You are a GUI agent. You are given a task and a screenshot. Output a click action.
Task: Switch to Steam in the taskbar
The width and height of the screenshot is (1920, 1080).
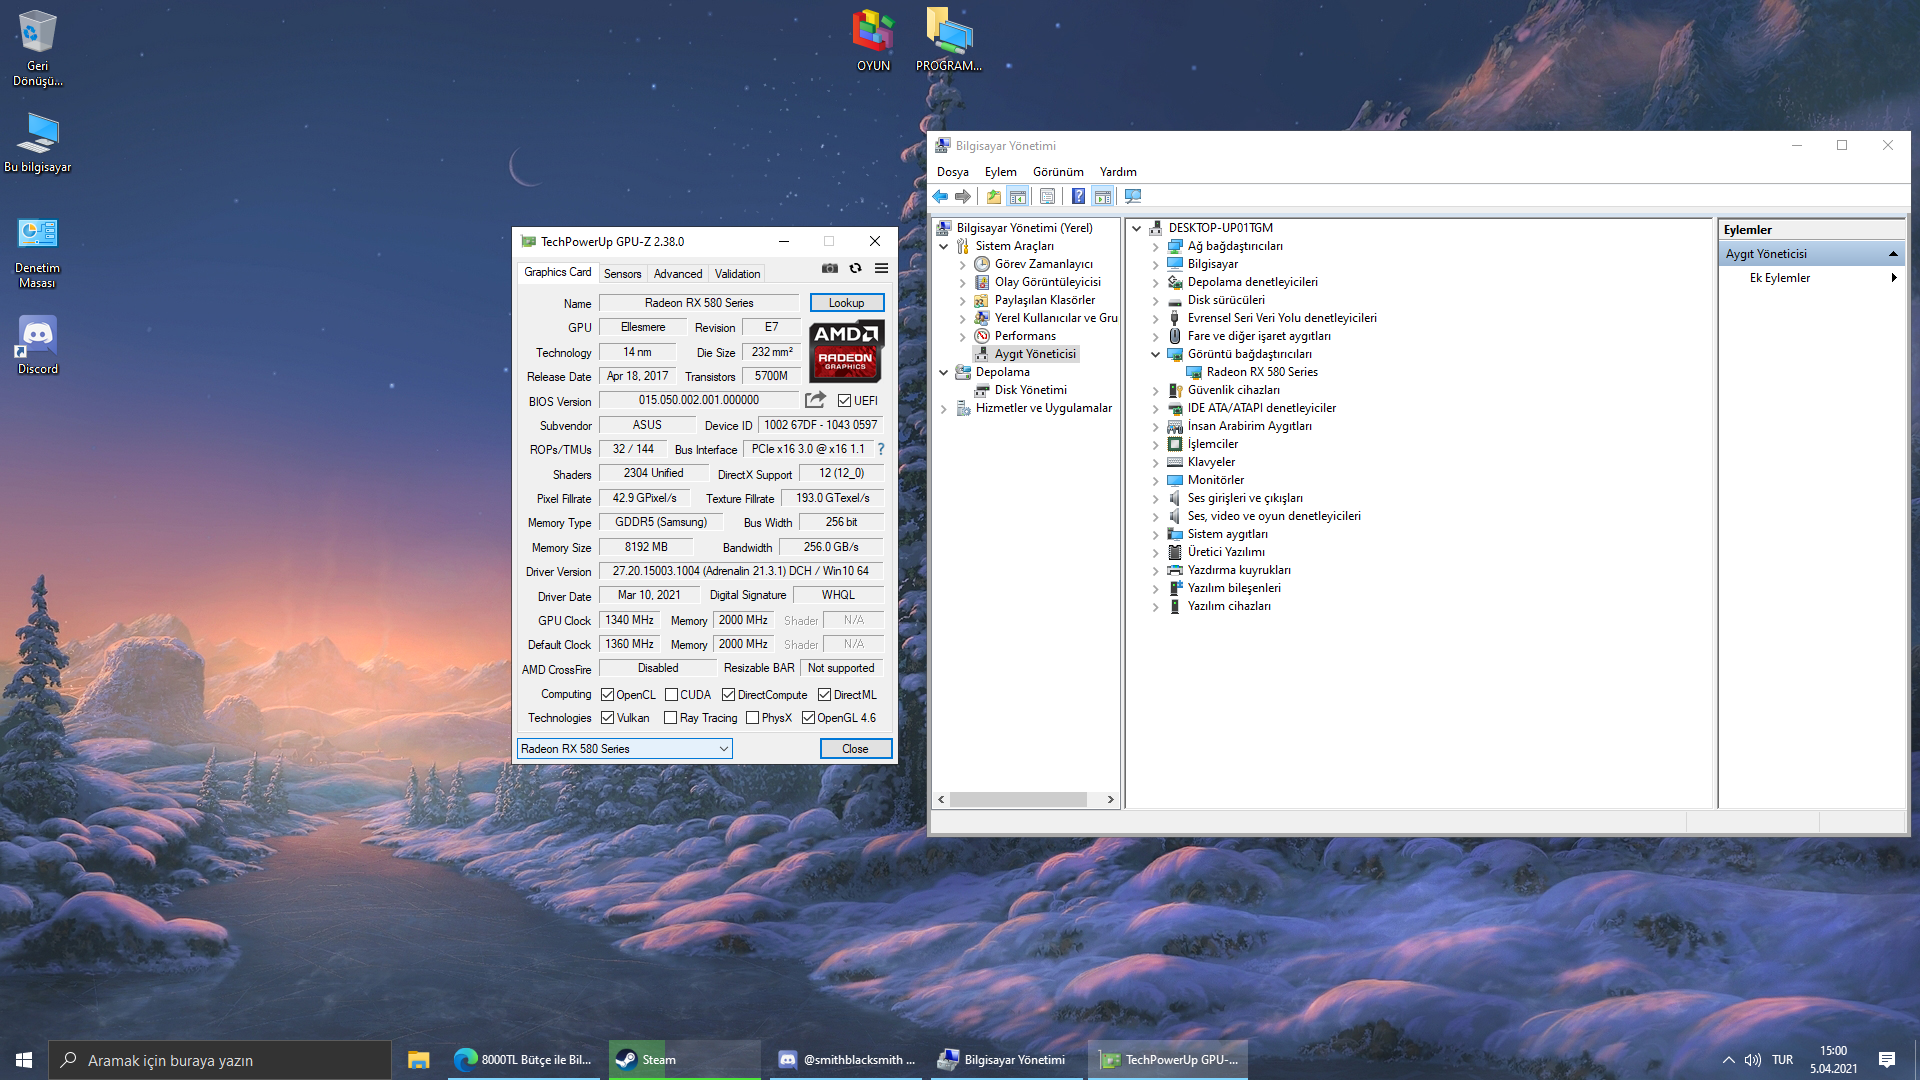click(x=685, y=1060)
